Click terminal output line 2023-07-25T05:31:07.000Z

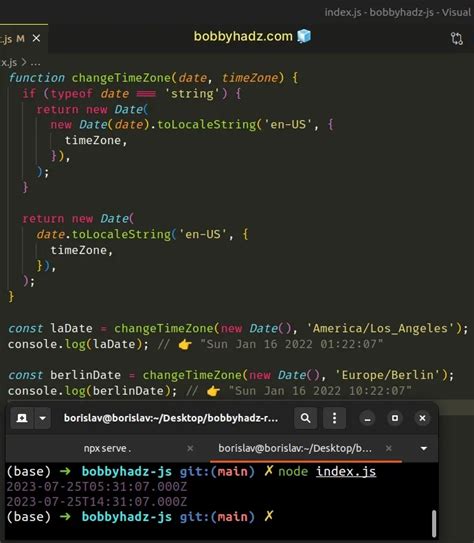click(97, 487)
